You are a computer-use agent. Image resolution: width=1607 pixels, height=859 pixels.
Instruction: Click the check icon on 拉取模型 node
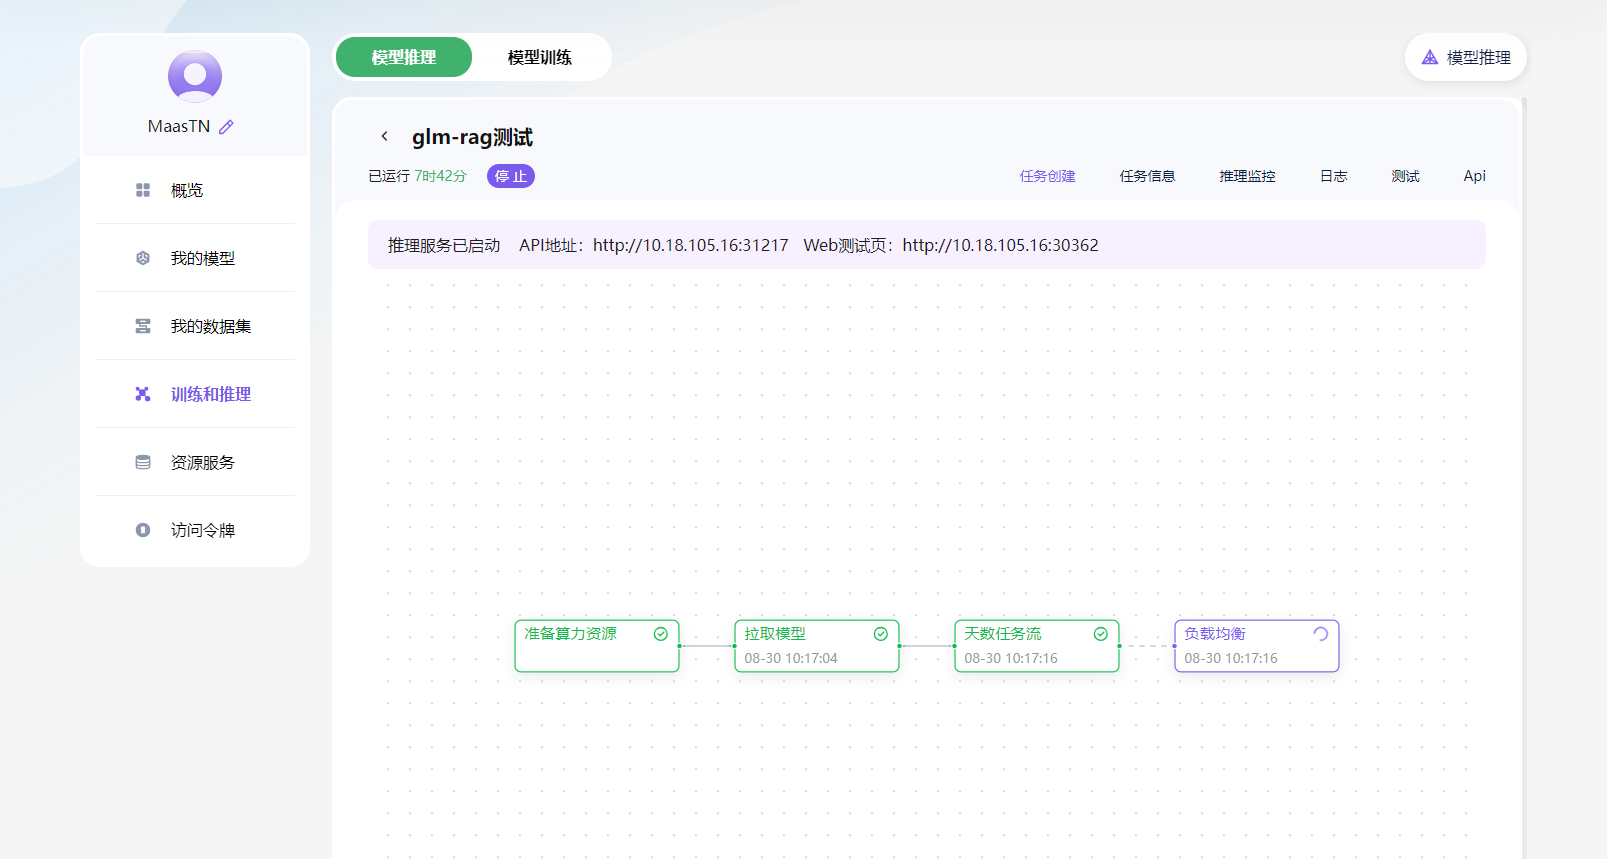click(x=881, y=634)
